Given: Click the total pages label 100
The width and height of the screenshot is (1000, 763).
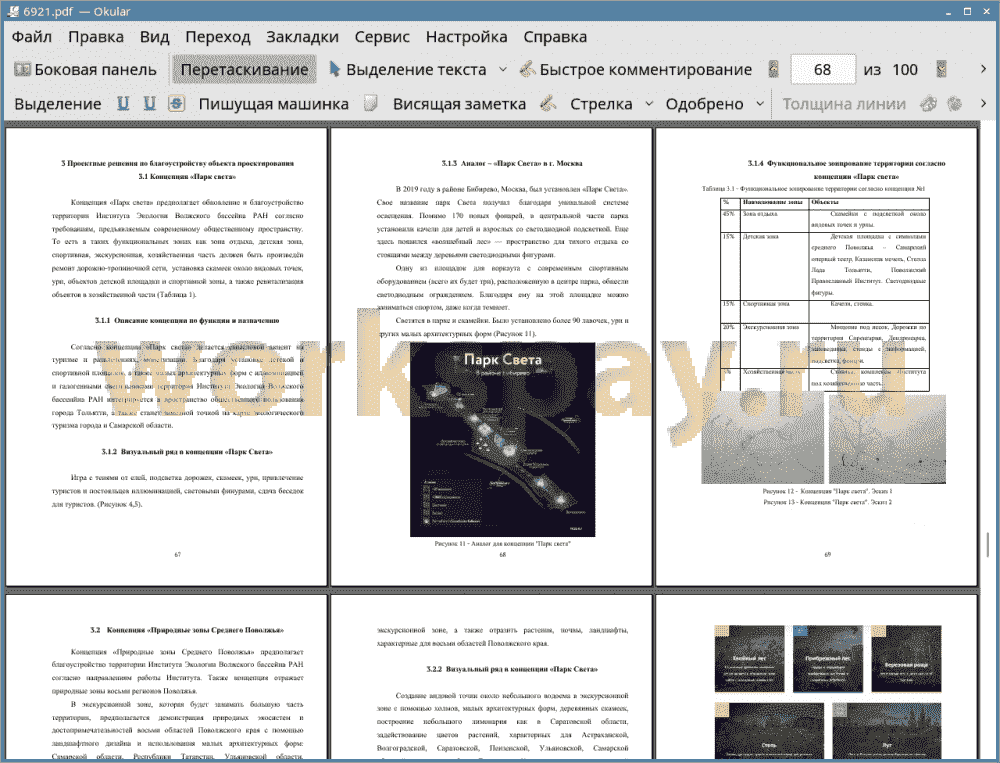Looking at the screenshot, I should 904,70.
